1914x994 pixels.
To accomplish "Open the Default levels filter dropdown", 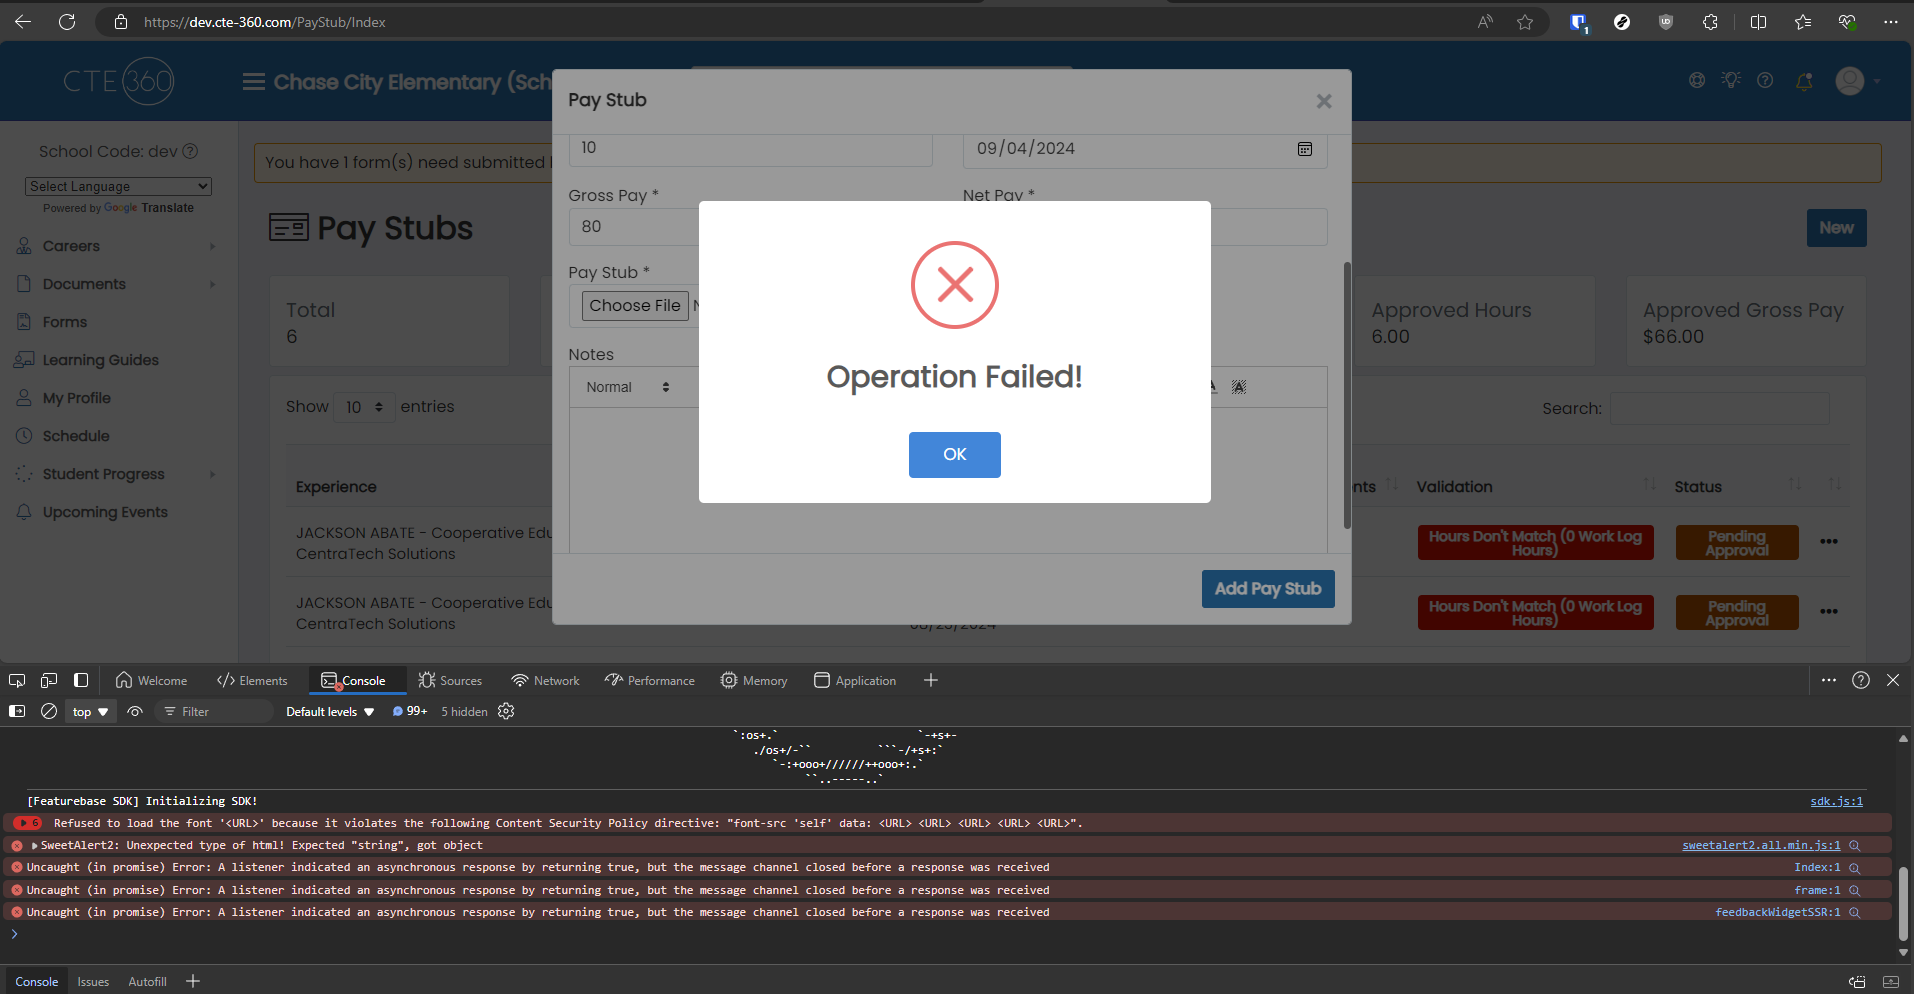I will [x=328, y=711].
